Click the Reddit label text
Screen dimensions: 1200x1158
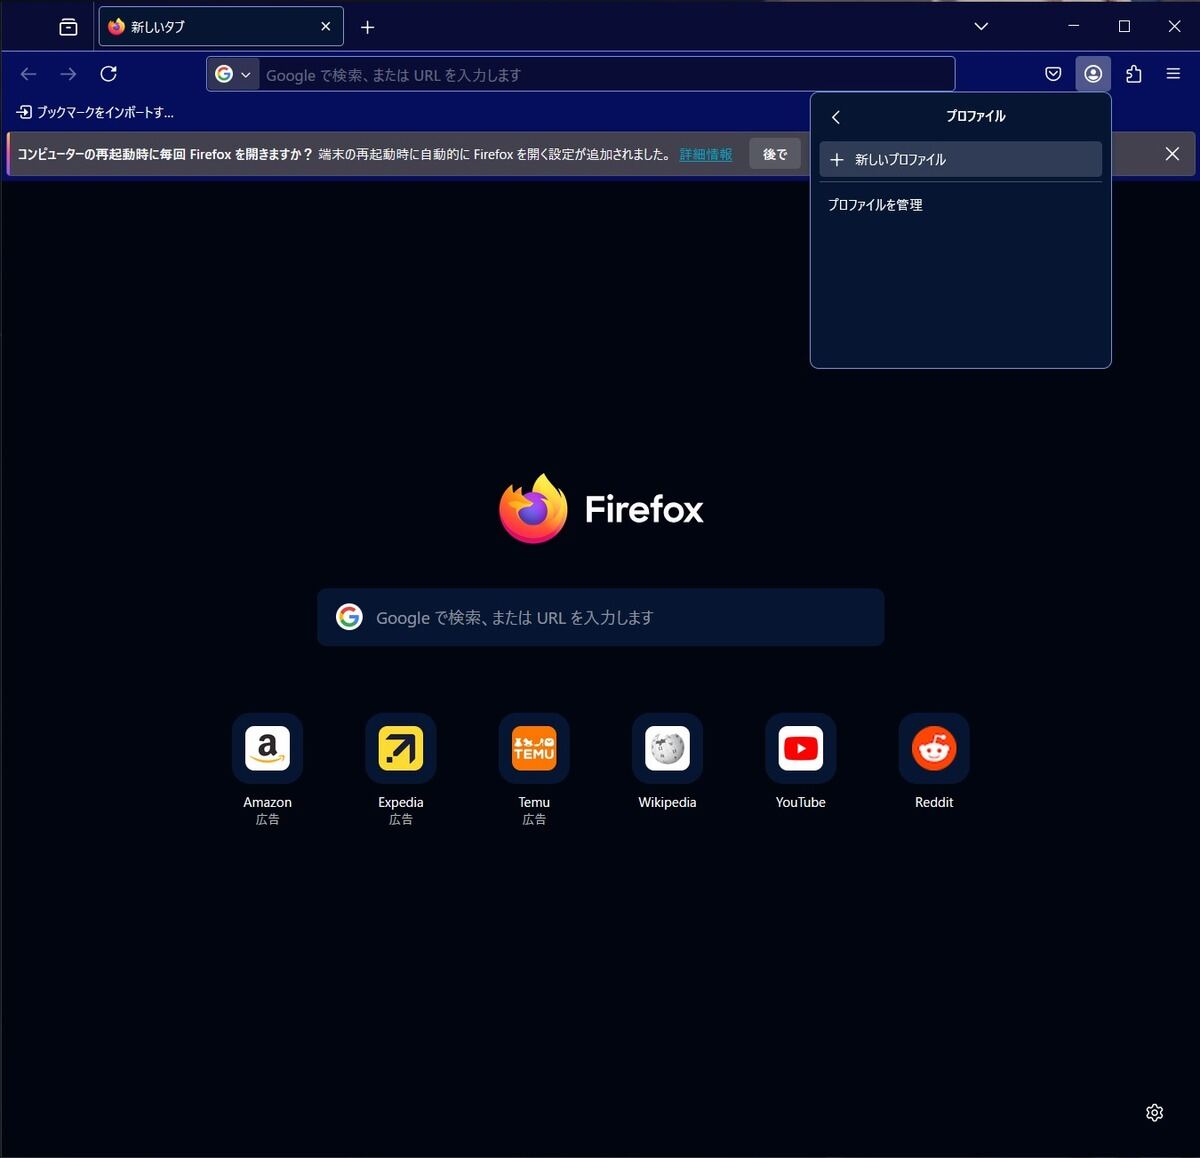point(934,802)
